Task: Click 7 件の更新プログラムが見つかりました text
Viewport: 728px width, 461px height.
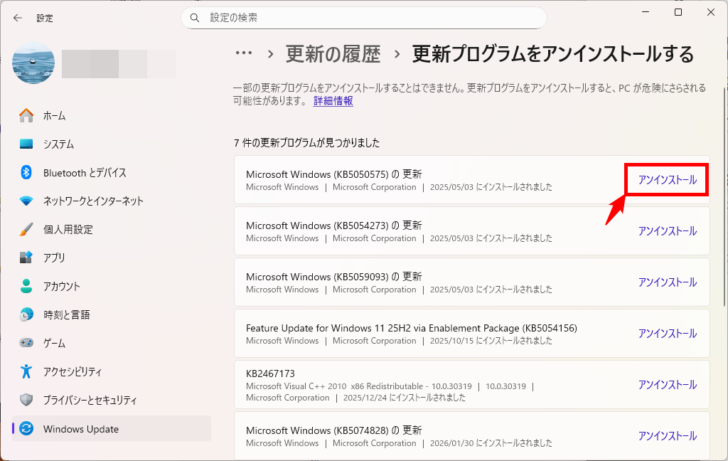Action: (306, 143)
